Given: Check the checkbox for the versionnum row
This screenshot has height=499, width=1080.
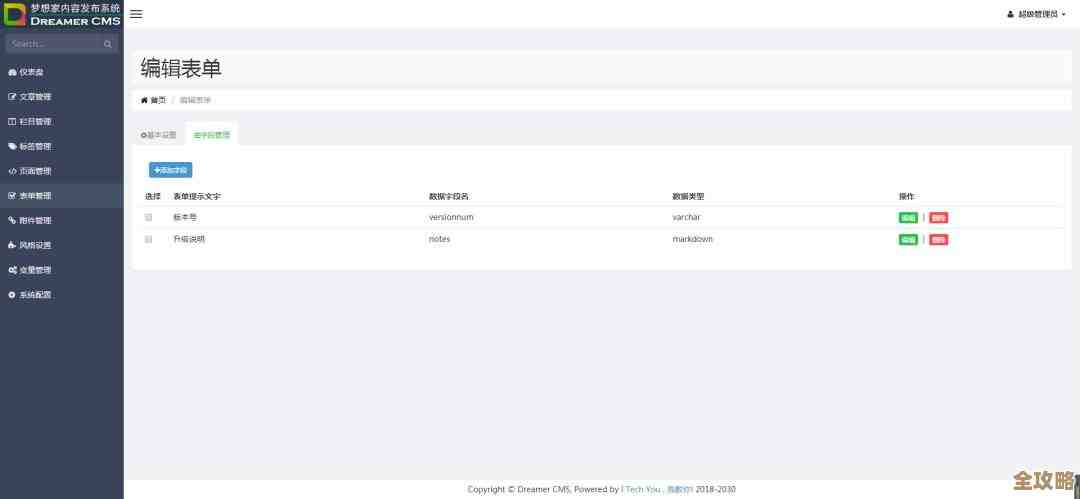Looking at the screenshot, I should [x=149, y=217].
